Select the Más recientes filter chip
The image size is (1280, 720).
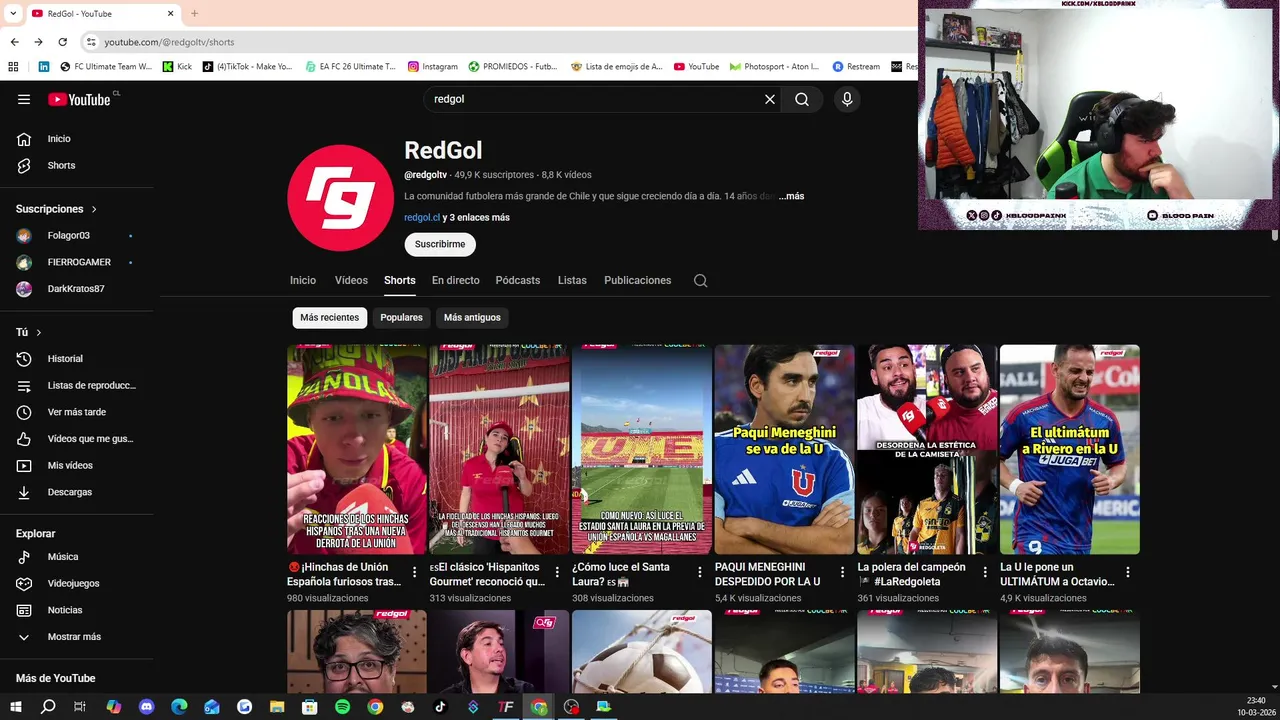tap(329, 317)
